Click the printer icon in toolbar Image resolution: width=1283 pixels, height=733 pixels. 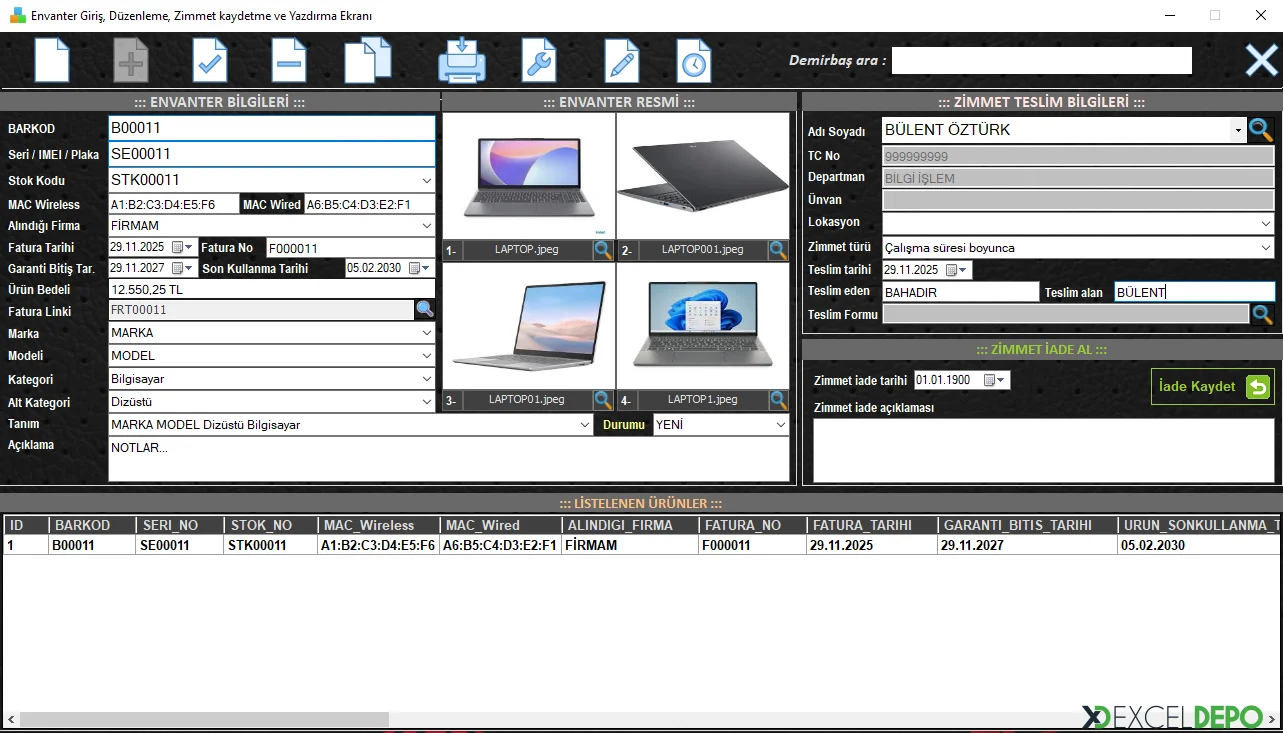click(x=462, y=60)
